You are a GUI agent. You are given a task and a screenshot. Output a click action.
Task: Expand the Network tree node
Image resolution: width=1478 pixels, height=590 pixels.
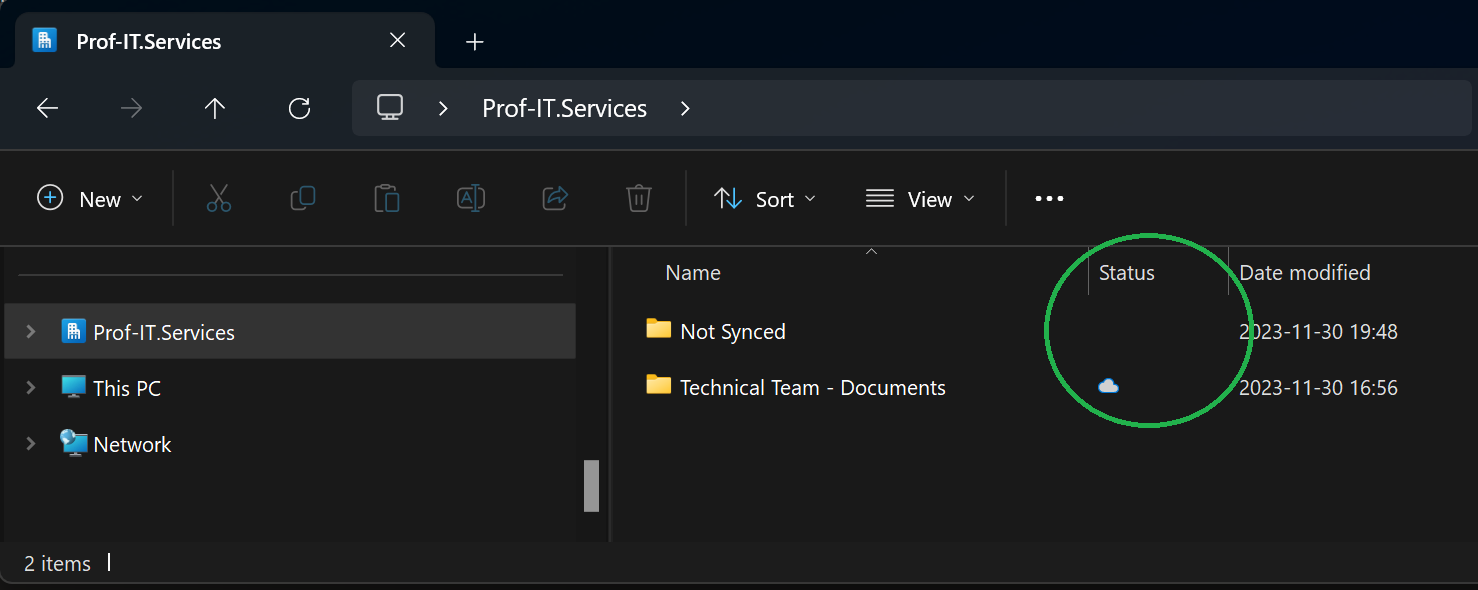click(31, 444)
